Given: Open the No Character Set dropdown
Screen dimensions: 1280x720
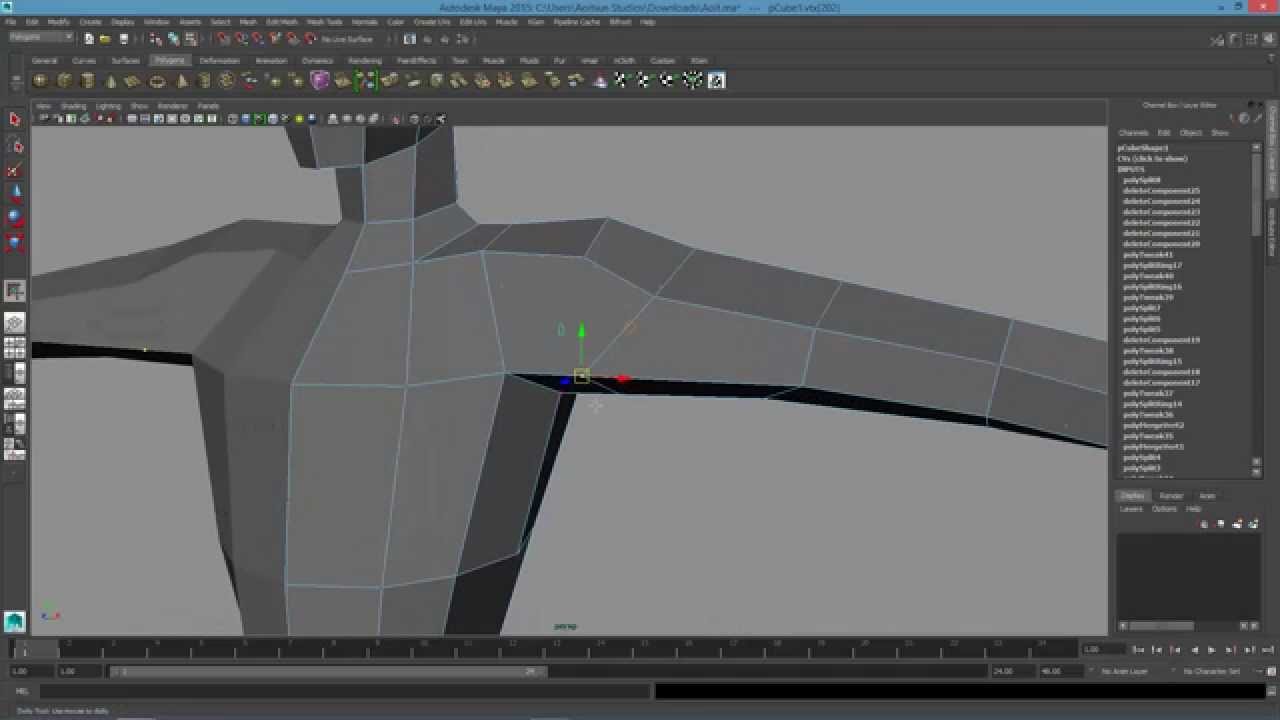Looking at the screenshot, I should [x=1211, y=671].
